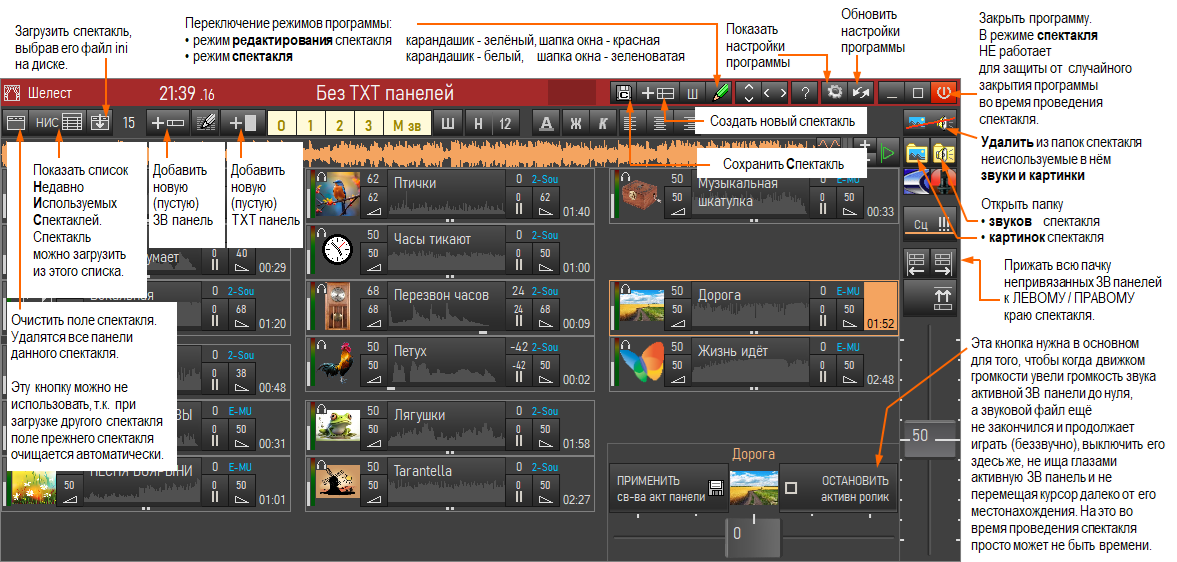This screenshot has height=562, width=1177.
Task: Create a new spectacle with plus-table icon
Action: coord(657,93)
